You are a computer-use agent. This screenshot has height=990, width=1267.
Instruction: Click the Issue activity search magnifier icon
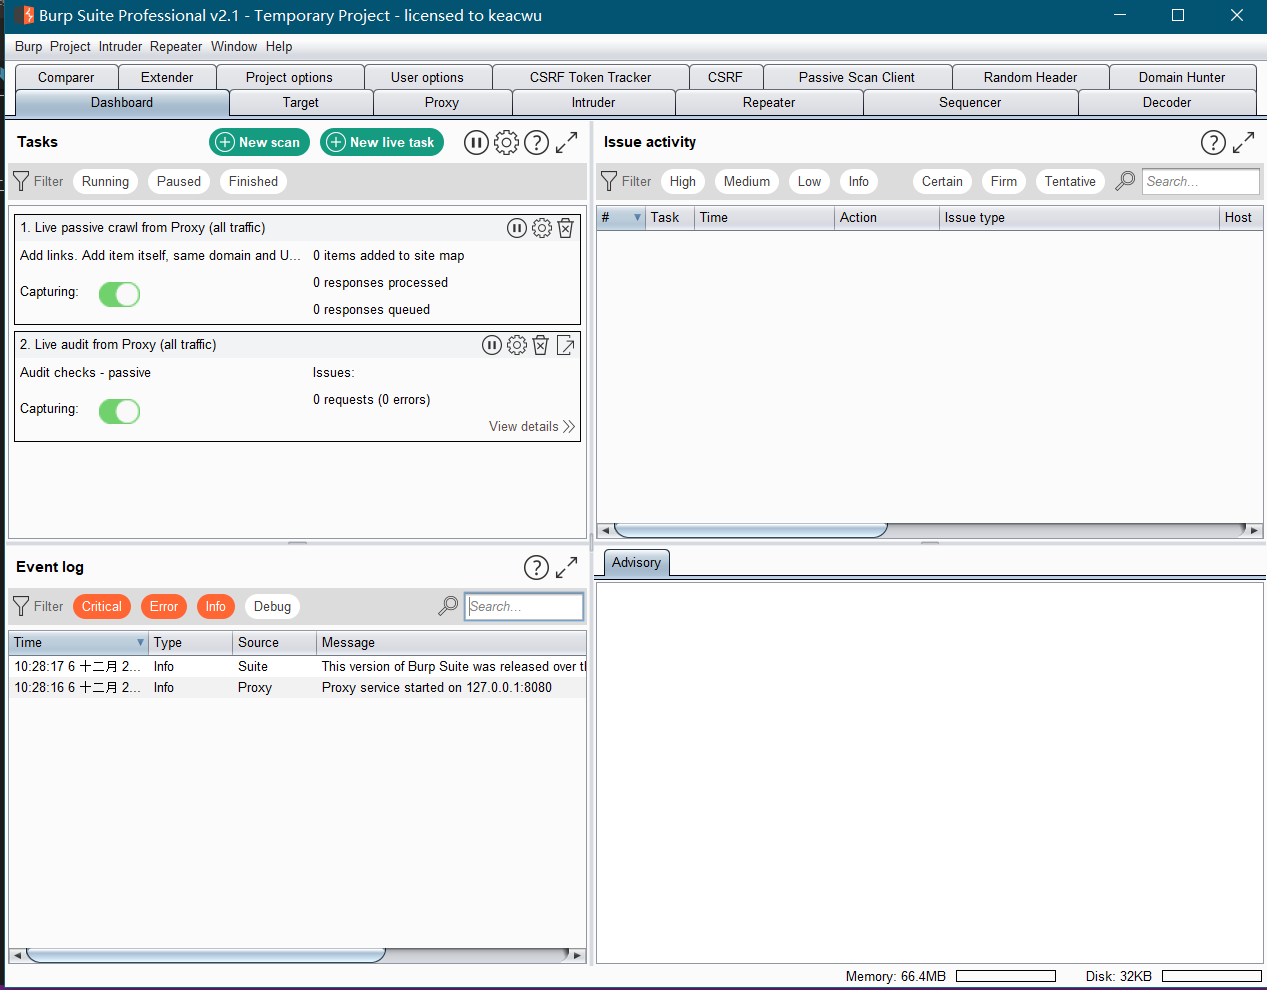coord(1125,181)
